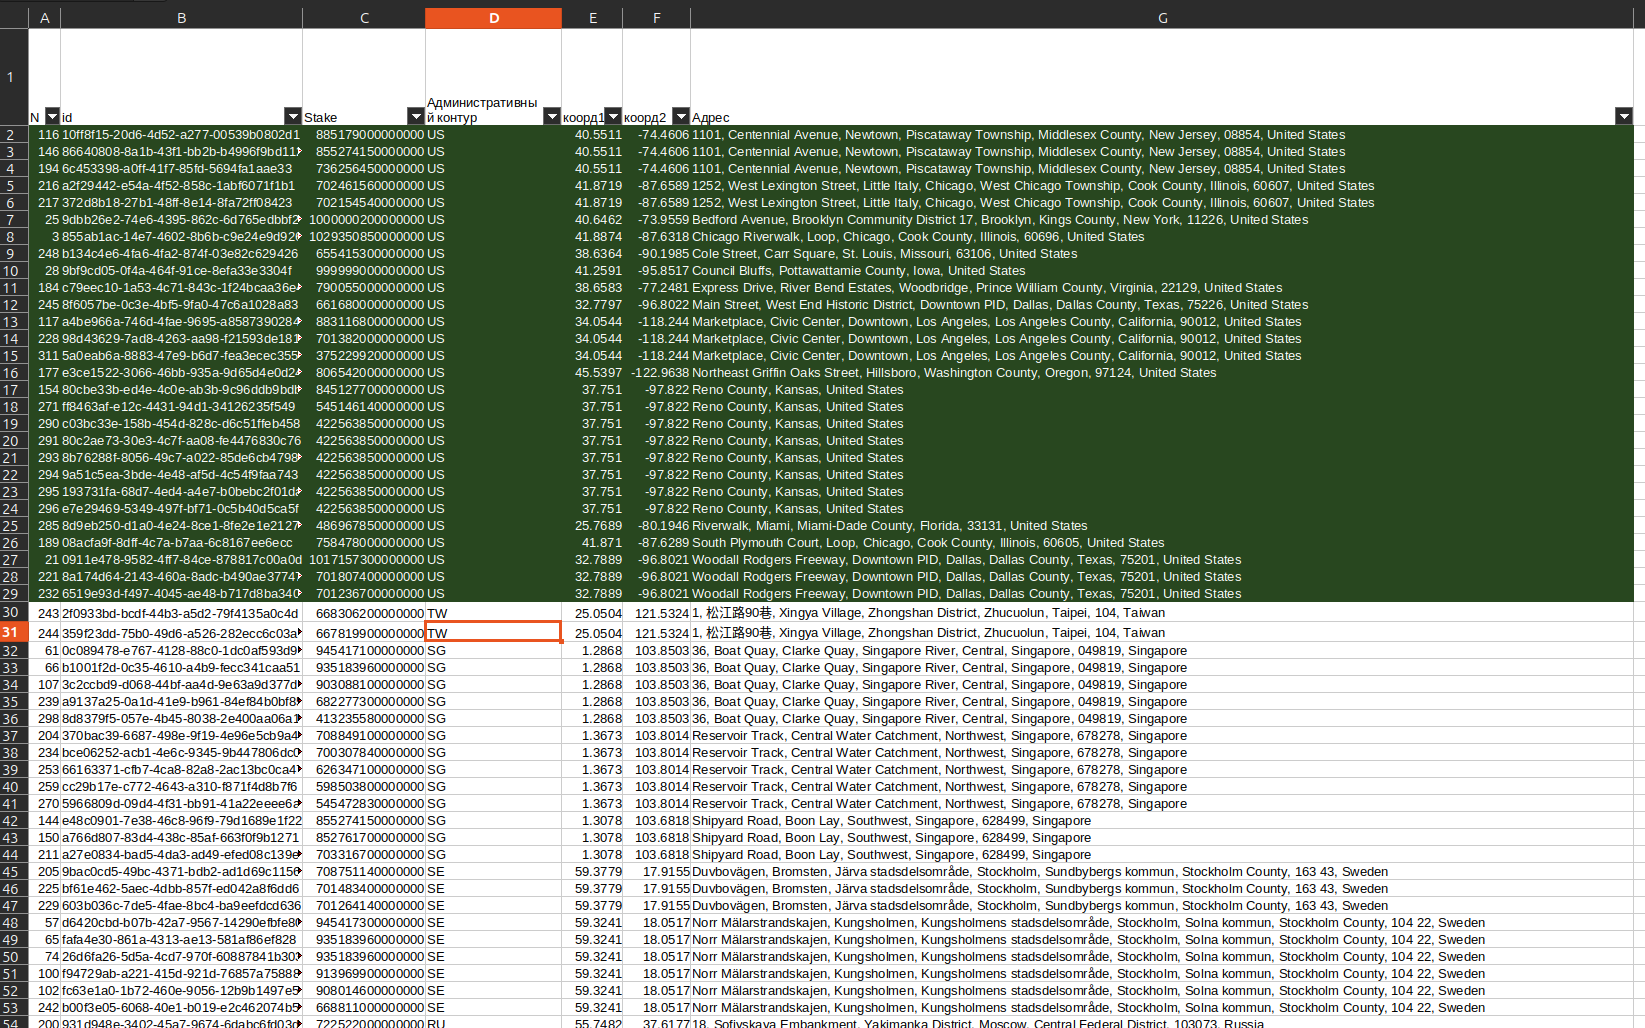Select row 53 header
Viewport: 1645px width, 1028px height.
[14, 1007]
